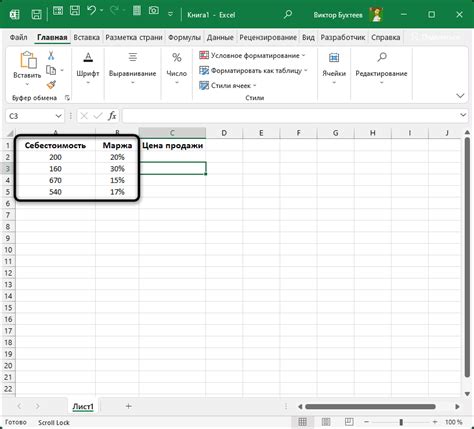474x429 pixels.
Task: Open Условное форматирование menu
Action: [x=252, y=56]
